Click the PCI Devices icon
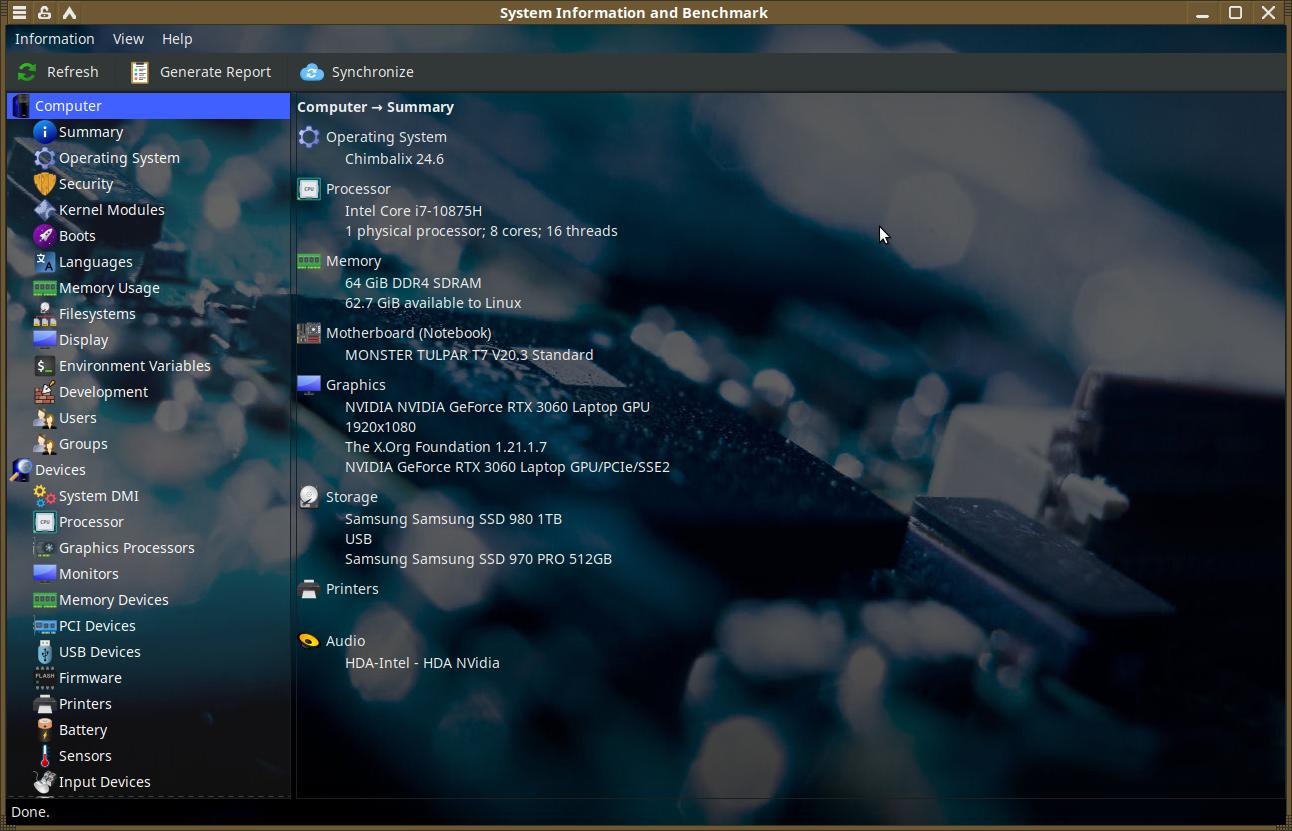 pyautogui.click(x=44, y=626)
